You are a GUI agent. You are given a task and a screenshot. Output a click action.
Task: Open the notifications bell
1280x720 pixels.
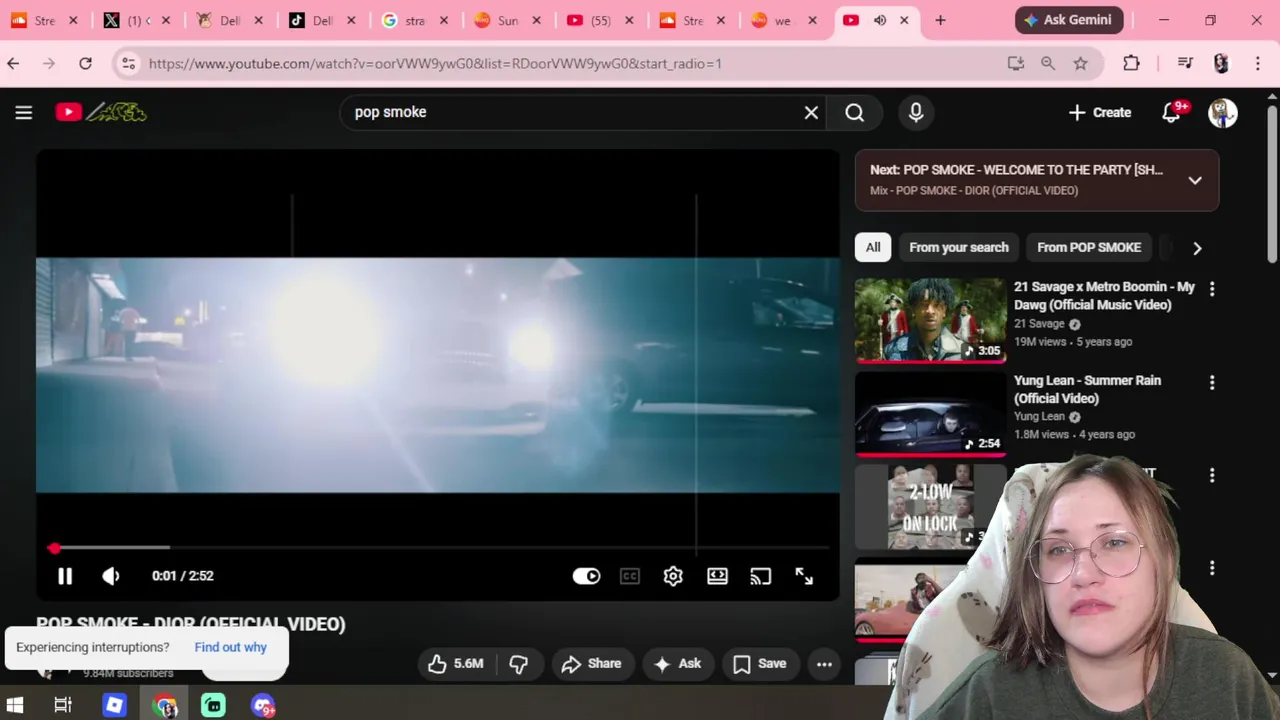click(x=1172, y=113)
